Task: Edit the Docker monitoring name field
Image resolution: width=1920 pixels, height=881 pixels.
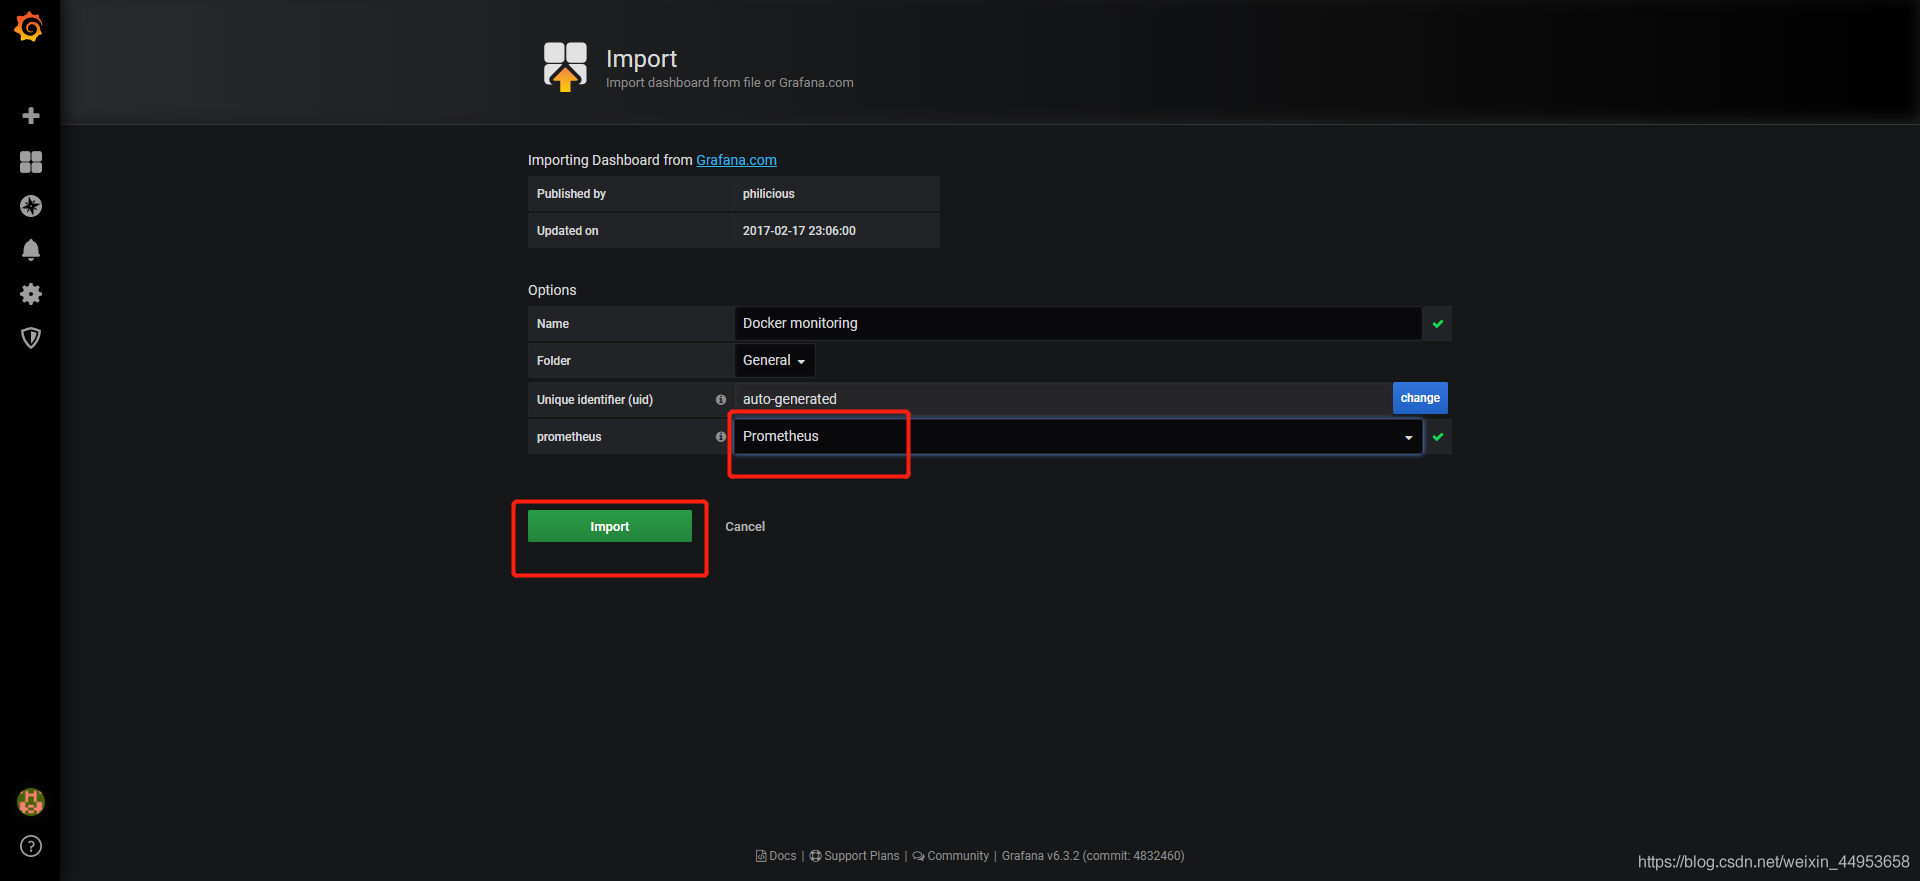Action: 1078,323
